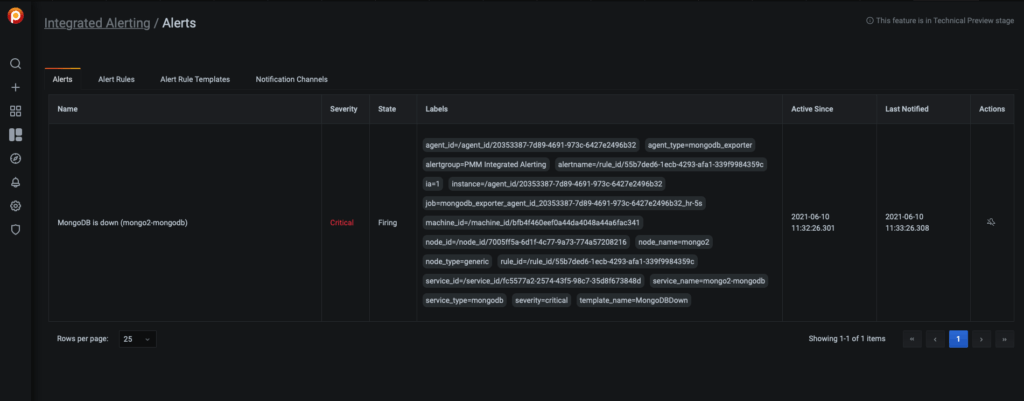Open the Rows per page dropdown
Screen dimensions: 1024x401
(x=137, y=339)
